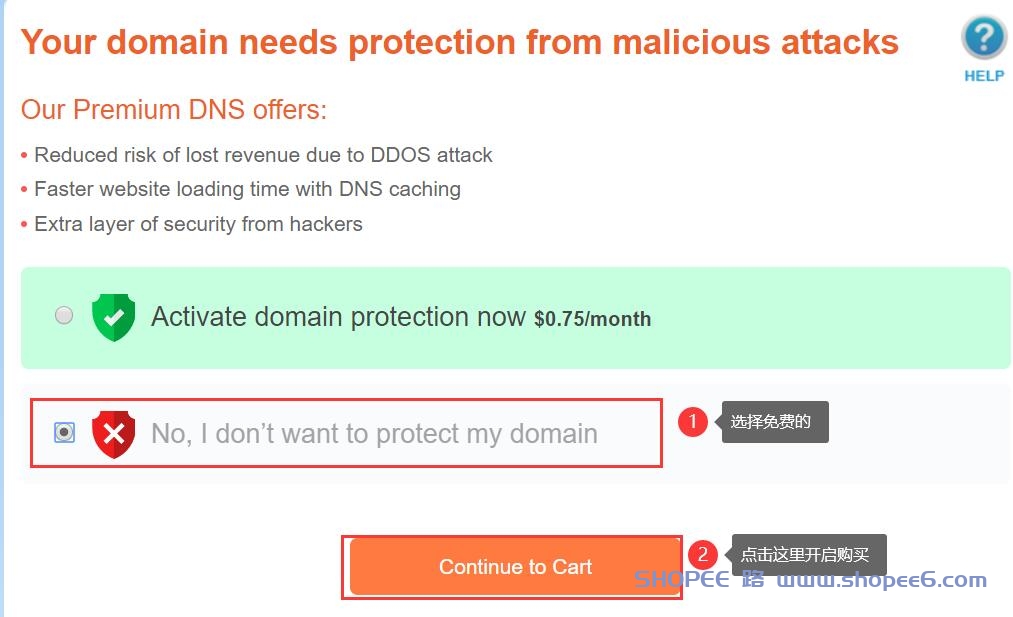Click the blue question mark help icon

pos(983,39)
